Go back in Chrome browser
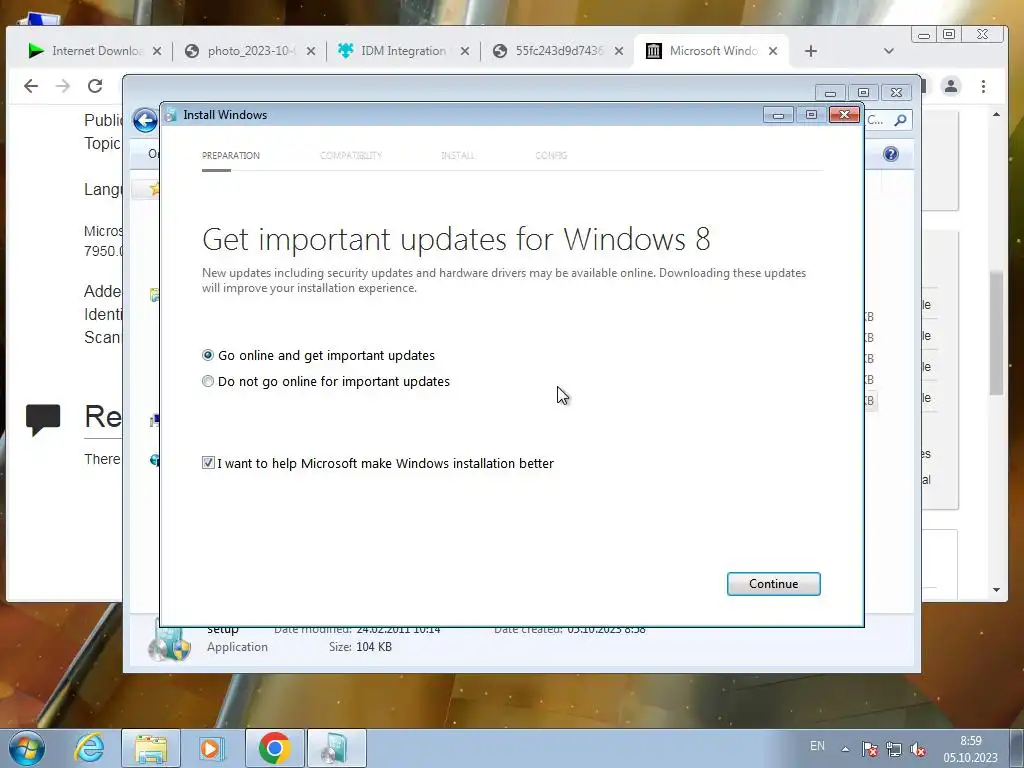The width and height of the screenshot is (1024, 768). click(31, 86)
